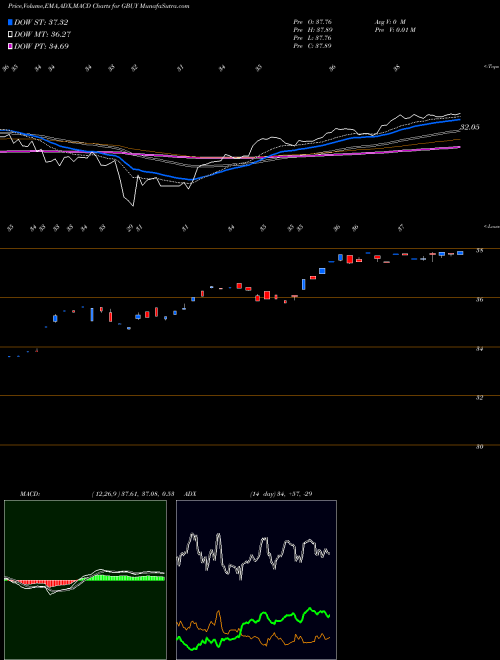Click the 'Pre L: 37.76' value

(313, 38)
